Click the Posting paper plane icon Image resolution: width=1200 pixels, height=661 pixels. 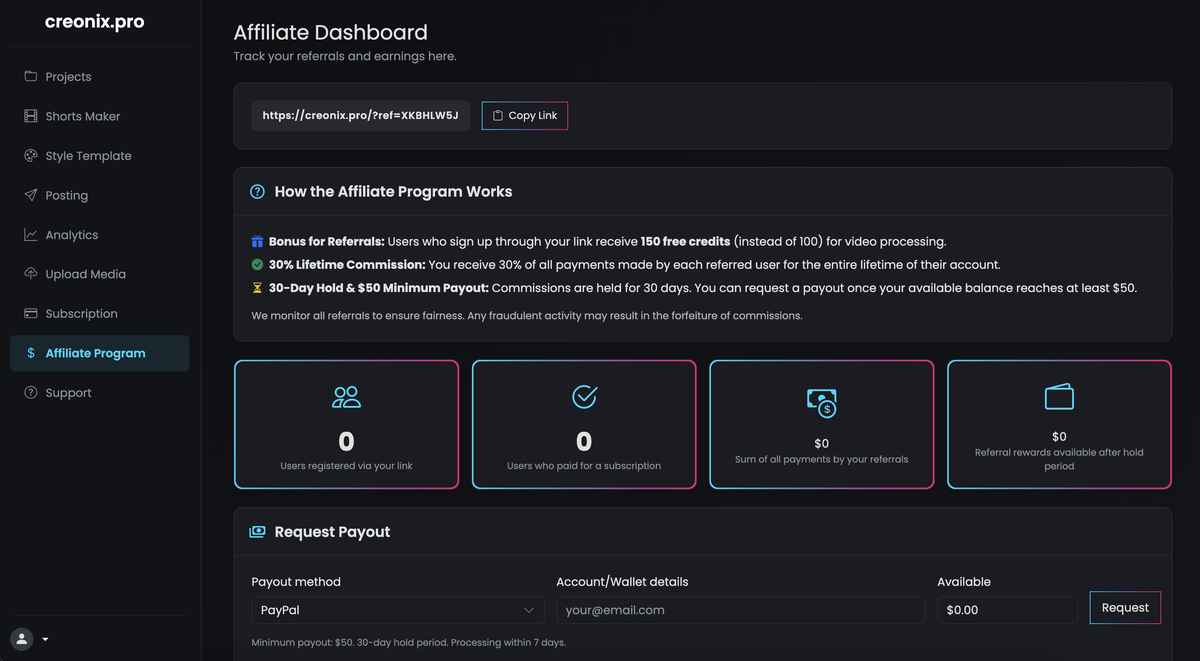[x=31, y=195]
